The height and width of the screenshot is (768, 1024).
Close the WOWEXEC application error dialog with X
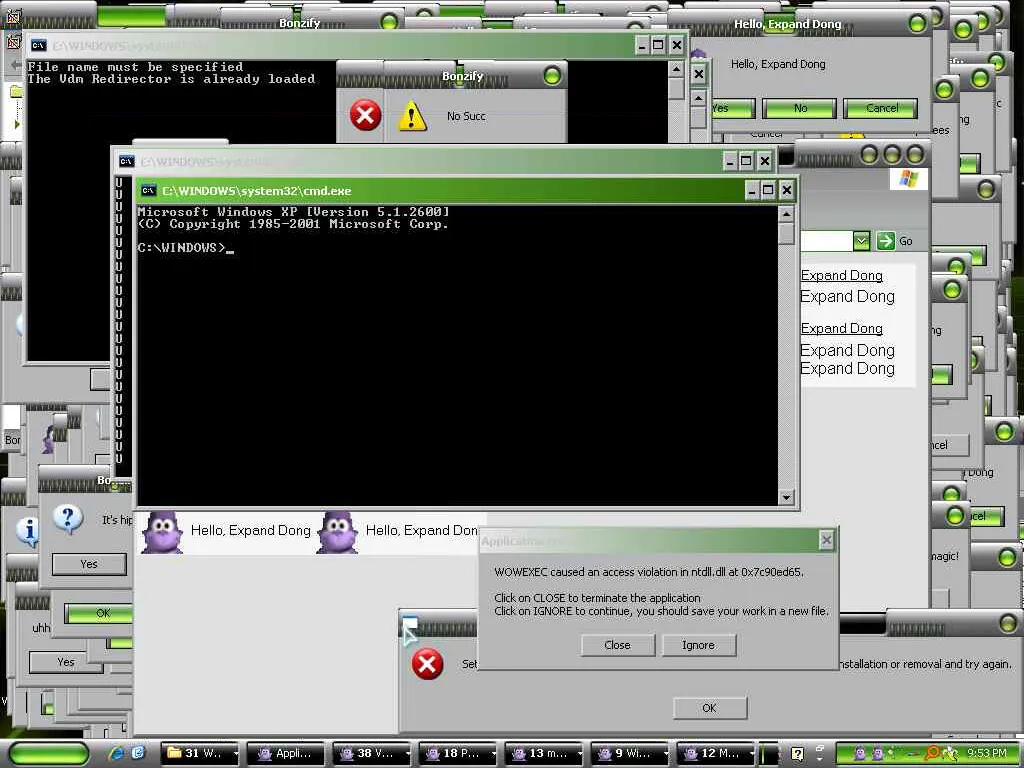point(826,540)
